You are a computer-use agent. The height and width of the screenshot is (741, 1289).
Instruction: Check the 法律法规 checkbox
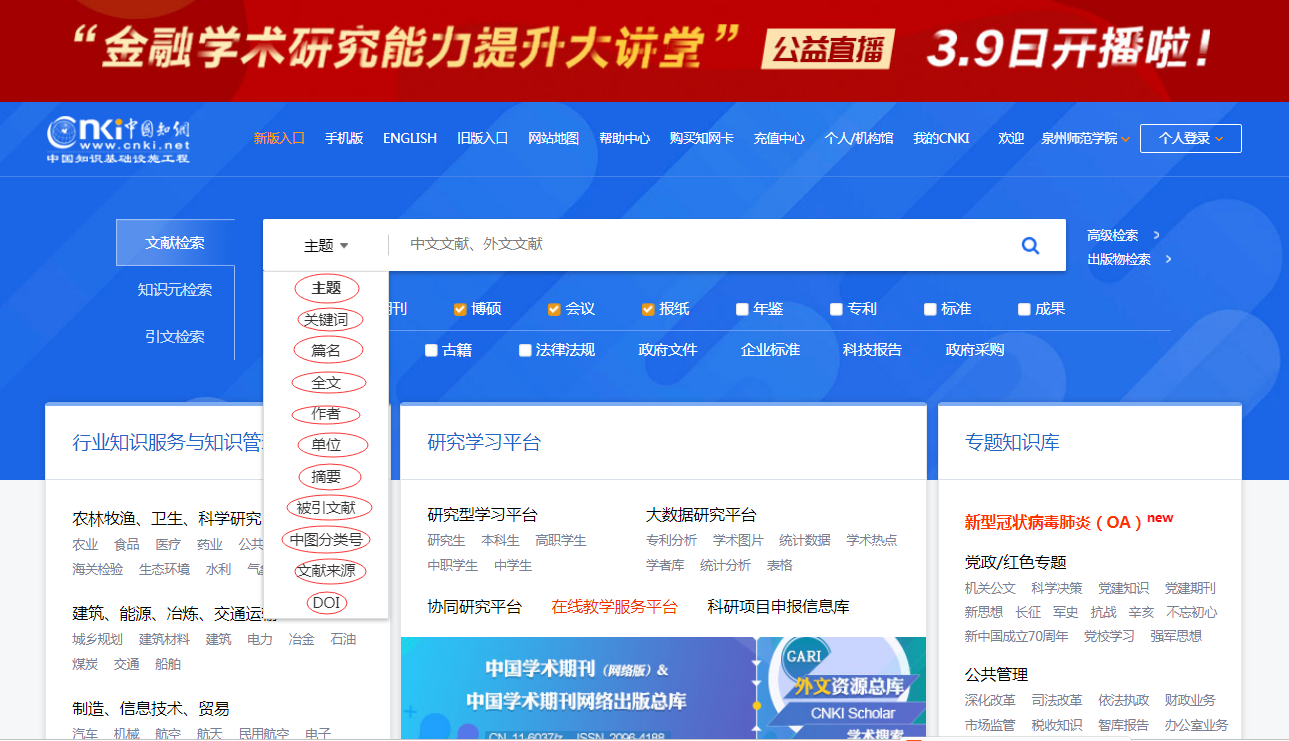pyautogui.click(x=525, y=350)
